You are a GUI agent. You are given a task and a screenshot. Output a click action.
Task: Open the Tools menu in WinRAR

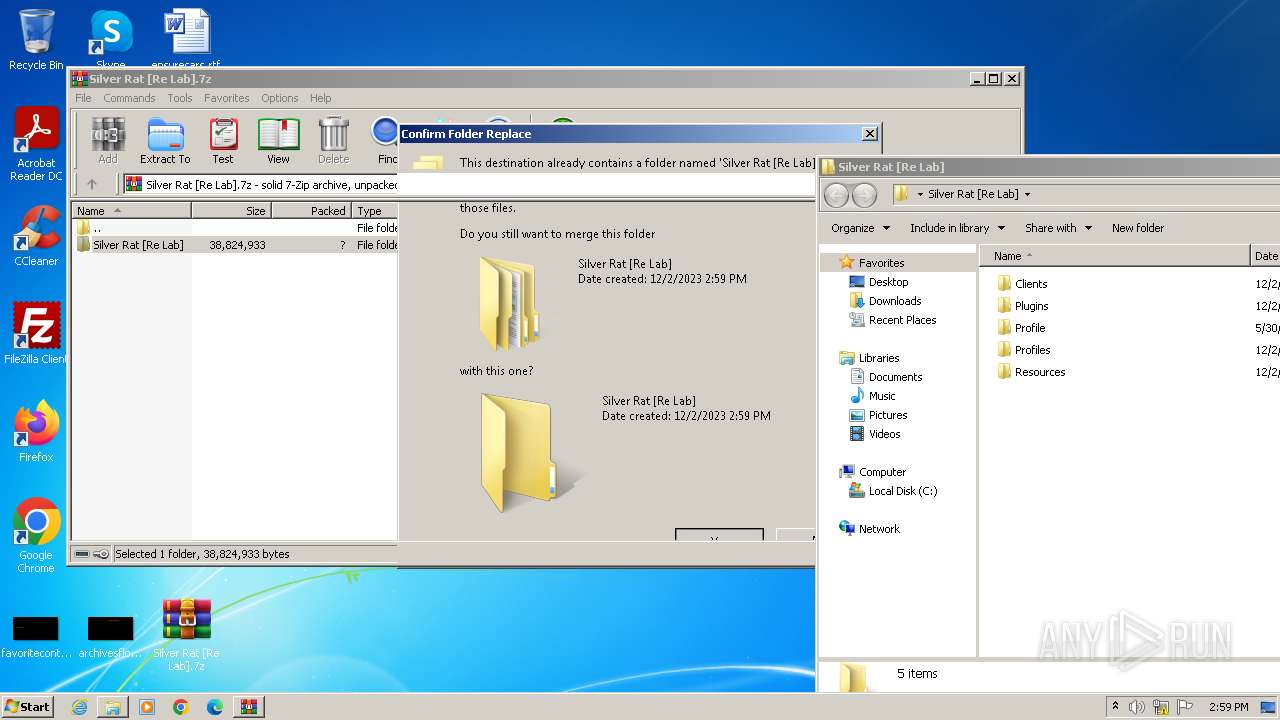pyautogui.click(x=180, y=98)
